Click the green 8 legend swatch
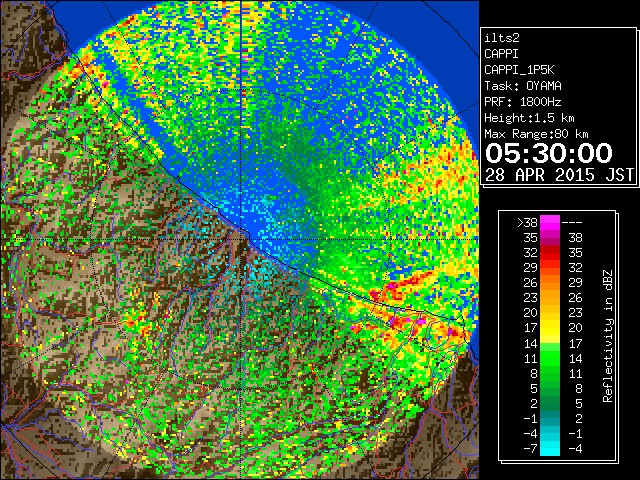The width and height of the screenshot is (640, 480). pos(550,373)
